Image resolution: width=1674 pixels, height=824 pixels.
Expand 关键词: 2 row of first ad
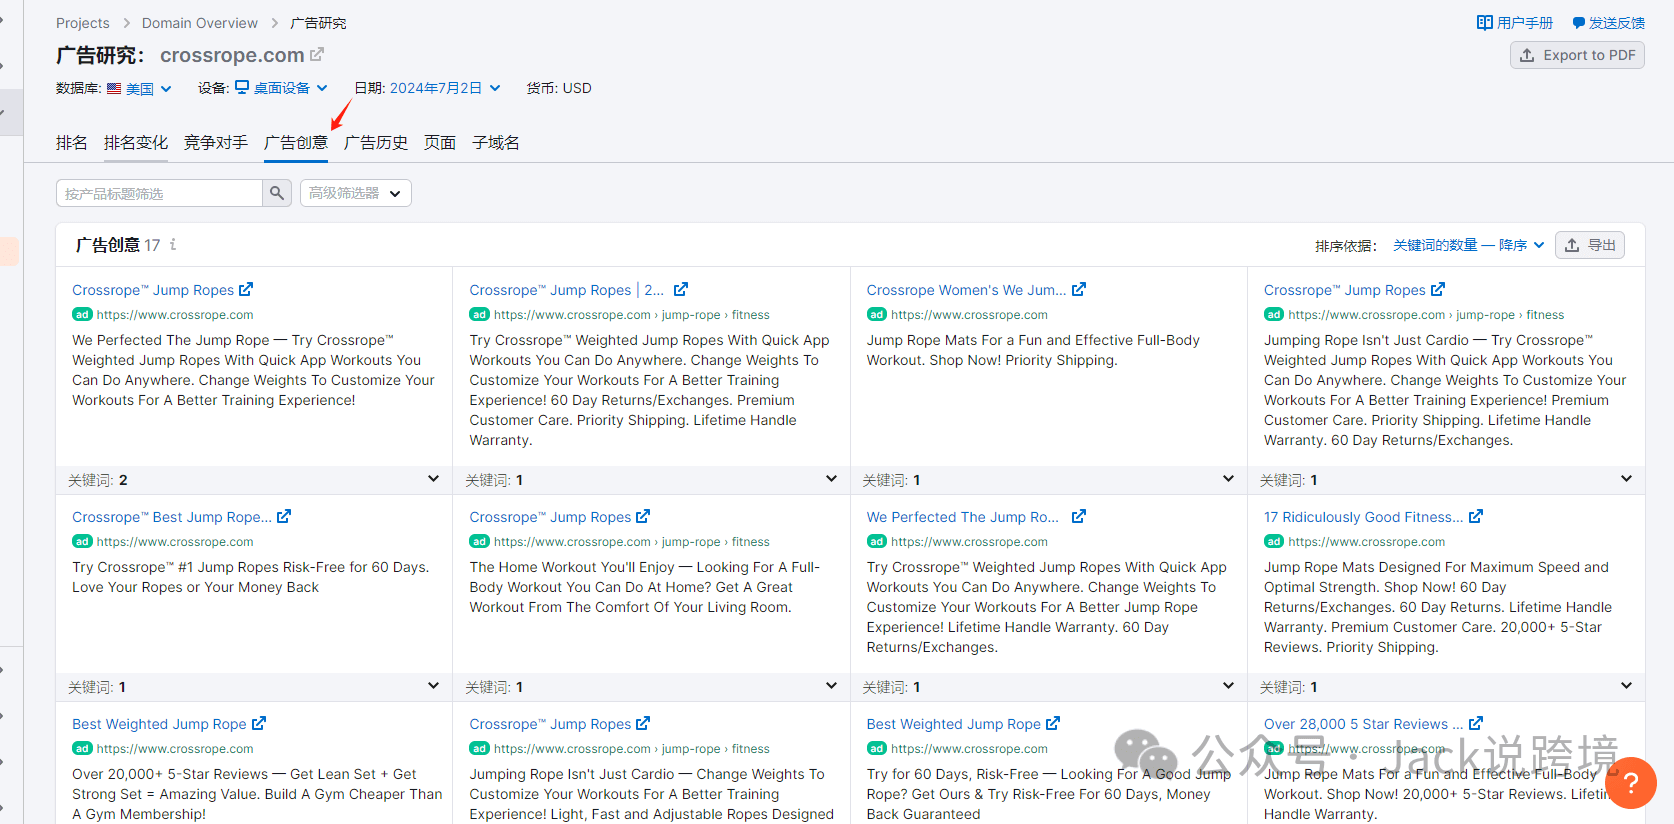tap(254, 480)
